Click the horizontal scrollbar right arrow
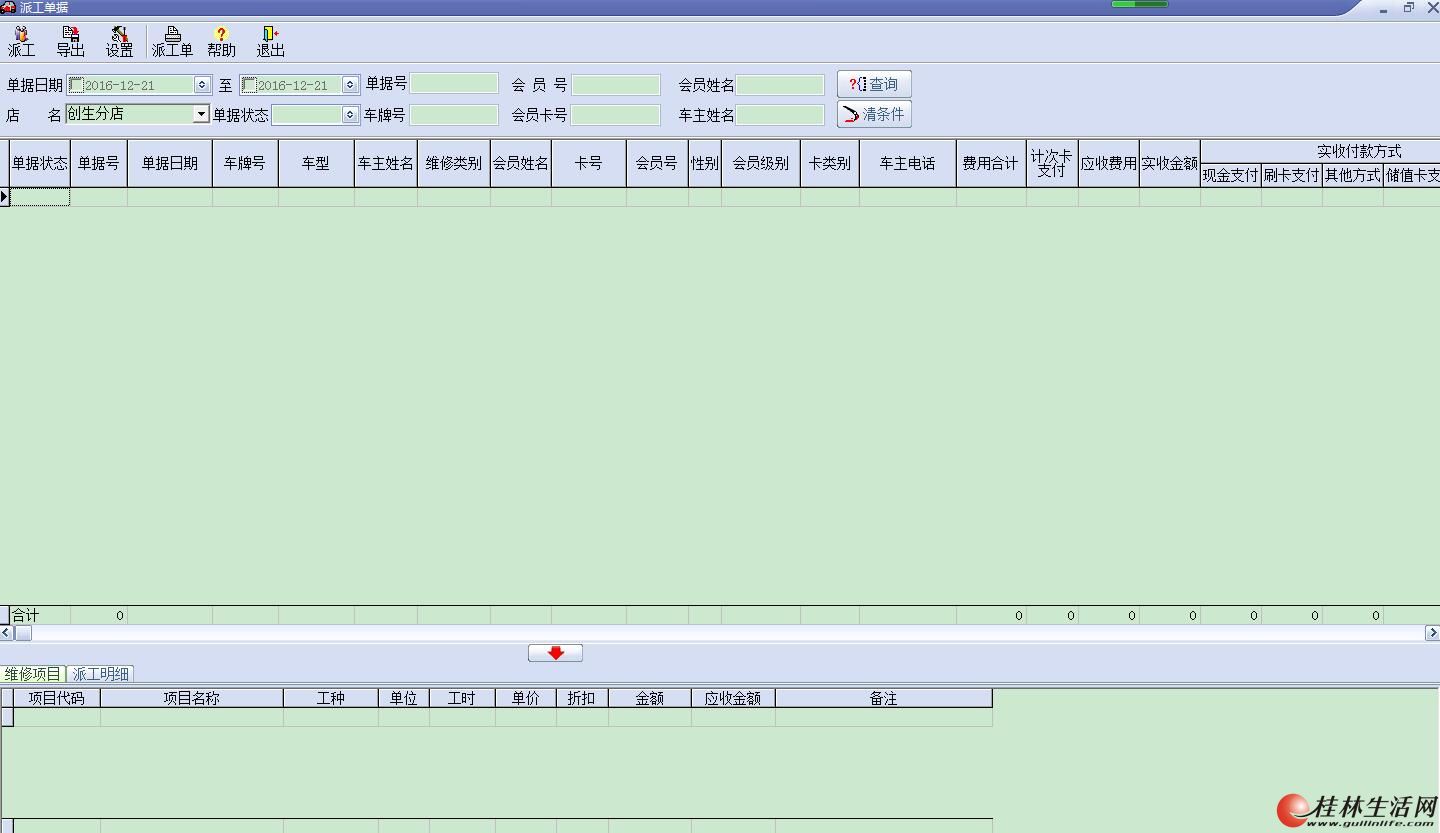1440x833 pixels. coord(1432,633)
